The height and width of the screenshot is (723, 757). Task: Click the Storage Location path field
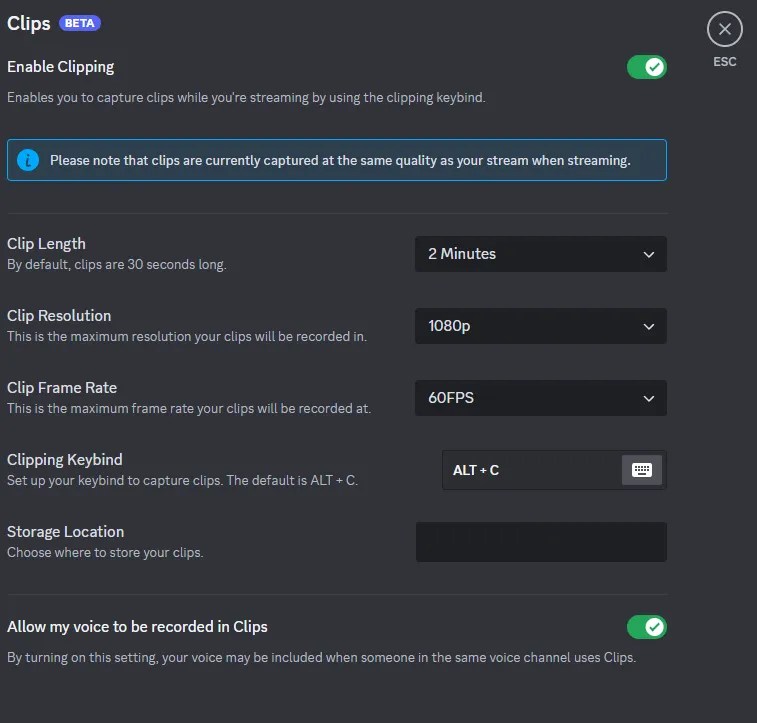point(540,542)
